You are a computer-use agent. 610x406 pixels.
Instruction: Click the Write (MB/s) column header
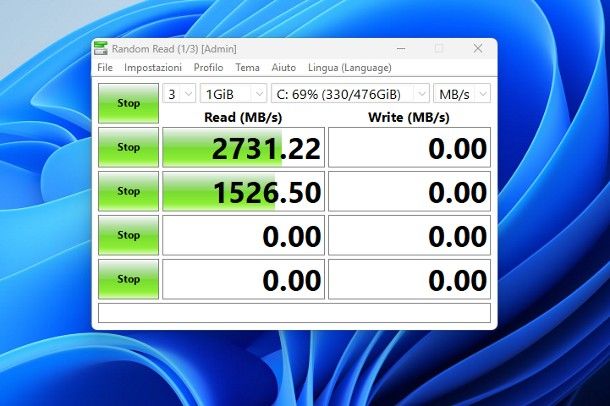click(x=409, y=117)
